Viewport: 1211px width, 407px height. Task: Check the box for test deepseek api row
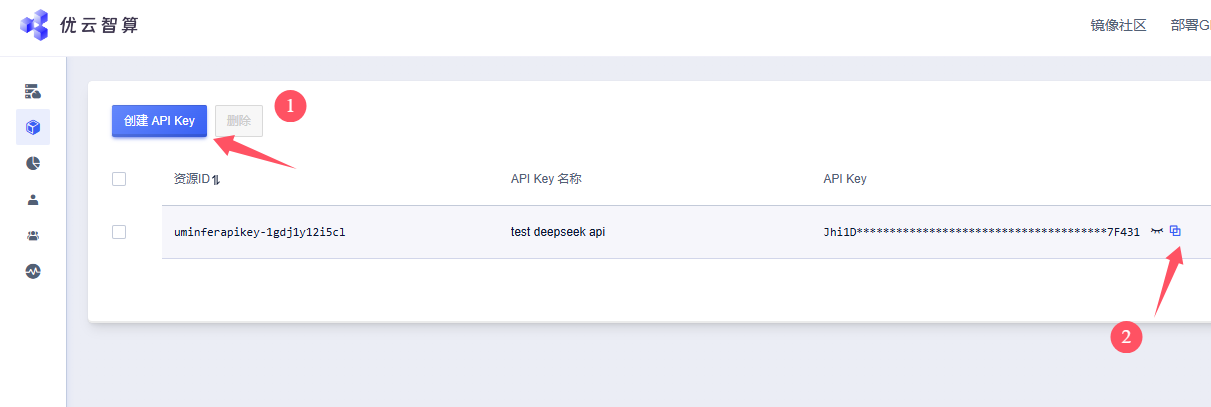[x=119, y=232]
